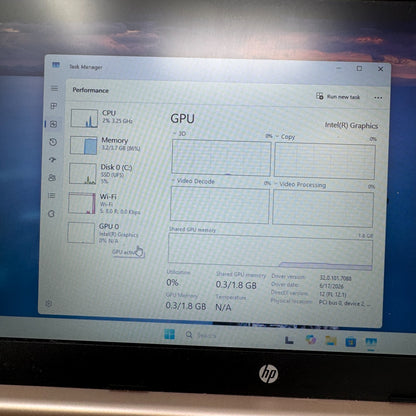Screen dimensions: 416x416
Task: Click the Run new task button
Action: click(x=338, y=97)
